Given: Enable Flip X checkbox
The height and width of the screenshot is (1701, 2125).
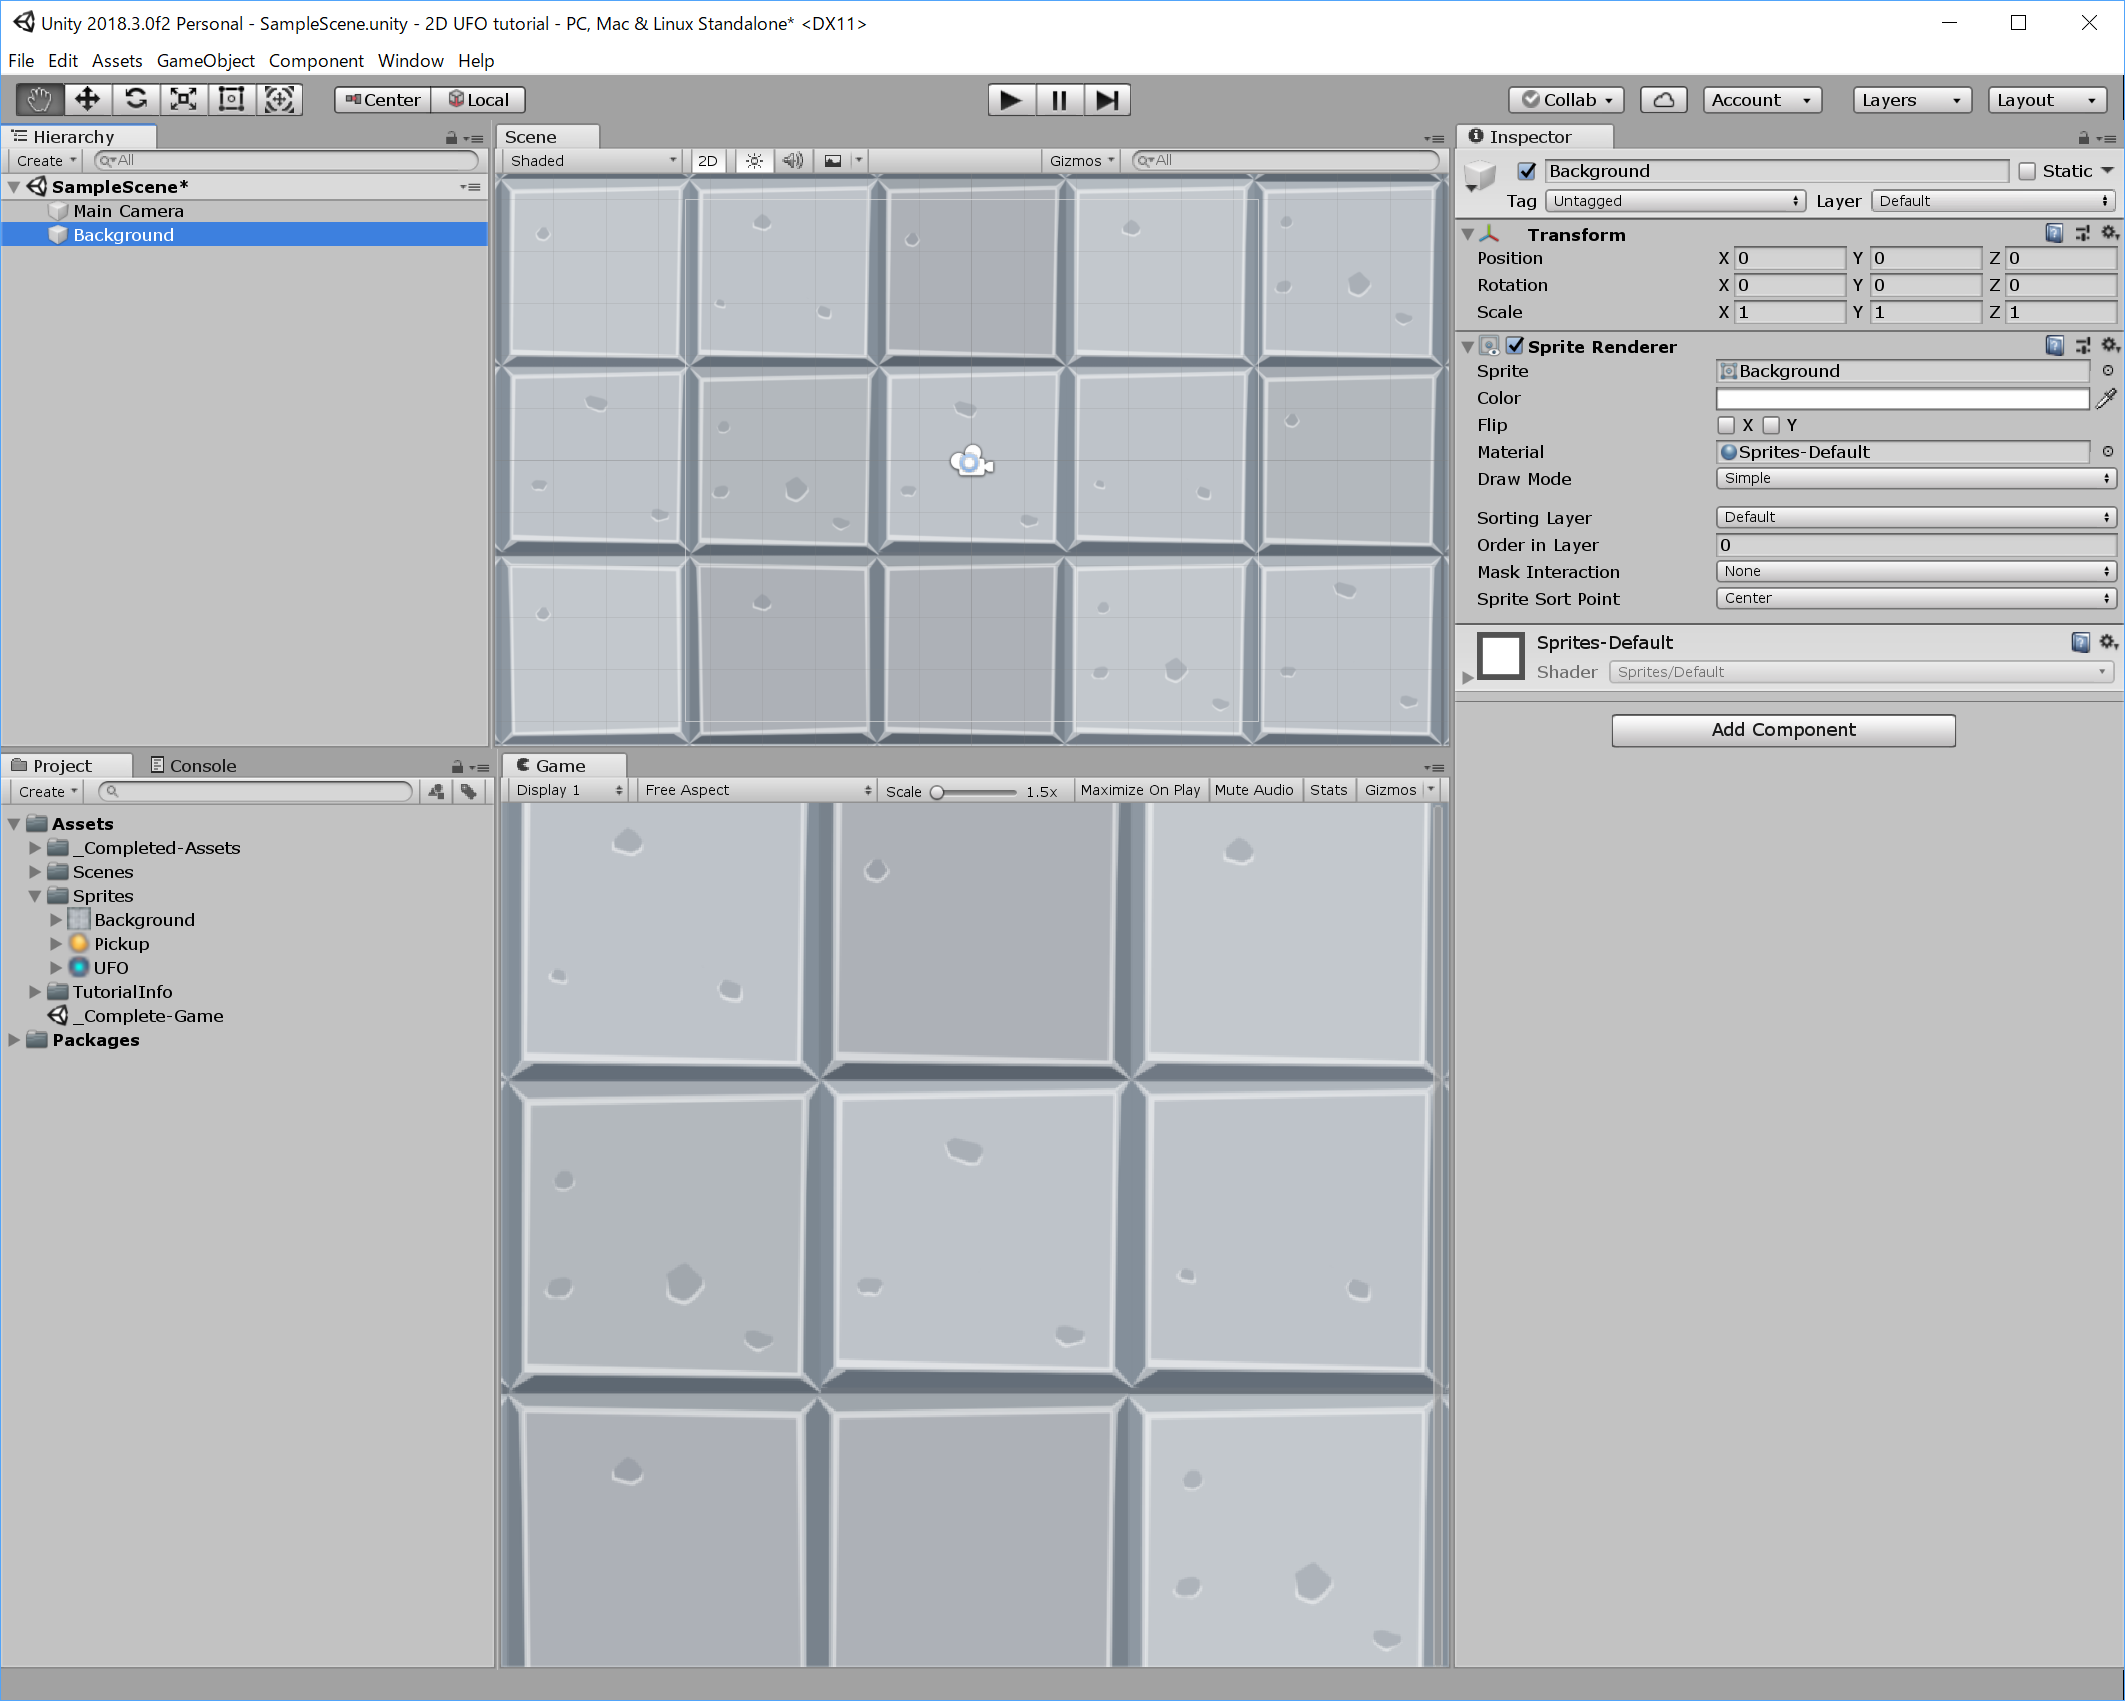Looking at the screenshot, I should [1726, 425].
